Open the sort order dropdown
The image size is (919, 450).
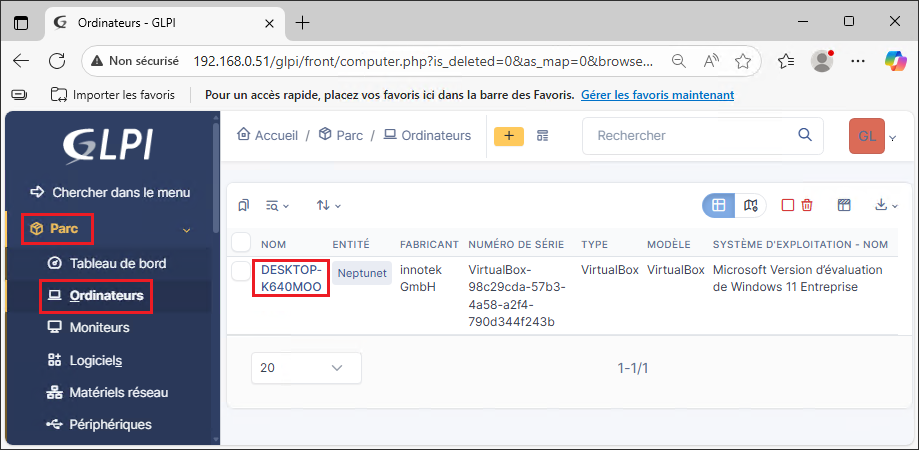click(x=328, y=205)
